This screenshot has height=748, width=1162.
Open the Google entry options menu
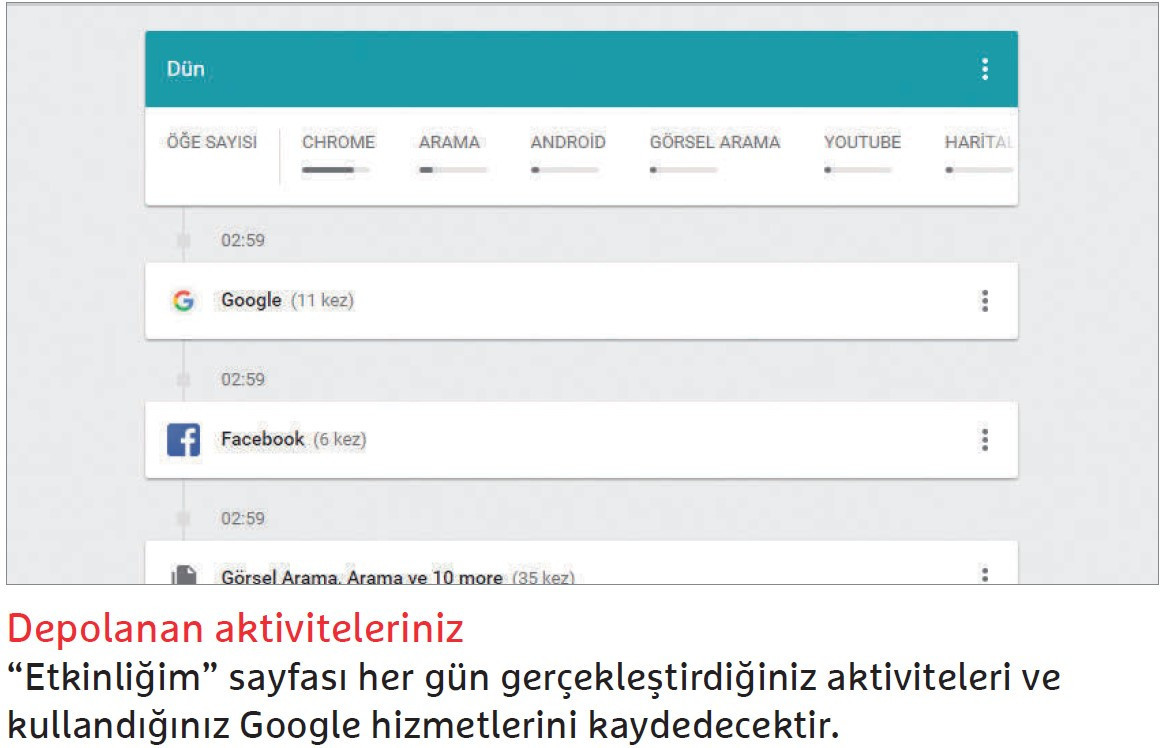click(984, 301)
